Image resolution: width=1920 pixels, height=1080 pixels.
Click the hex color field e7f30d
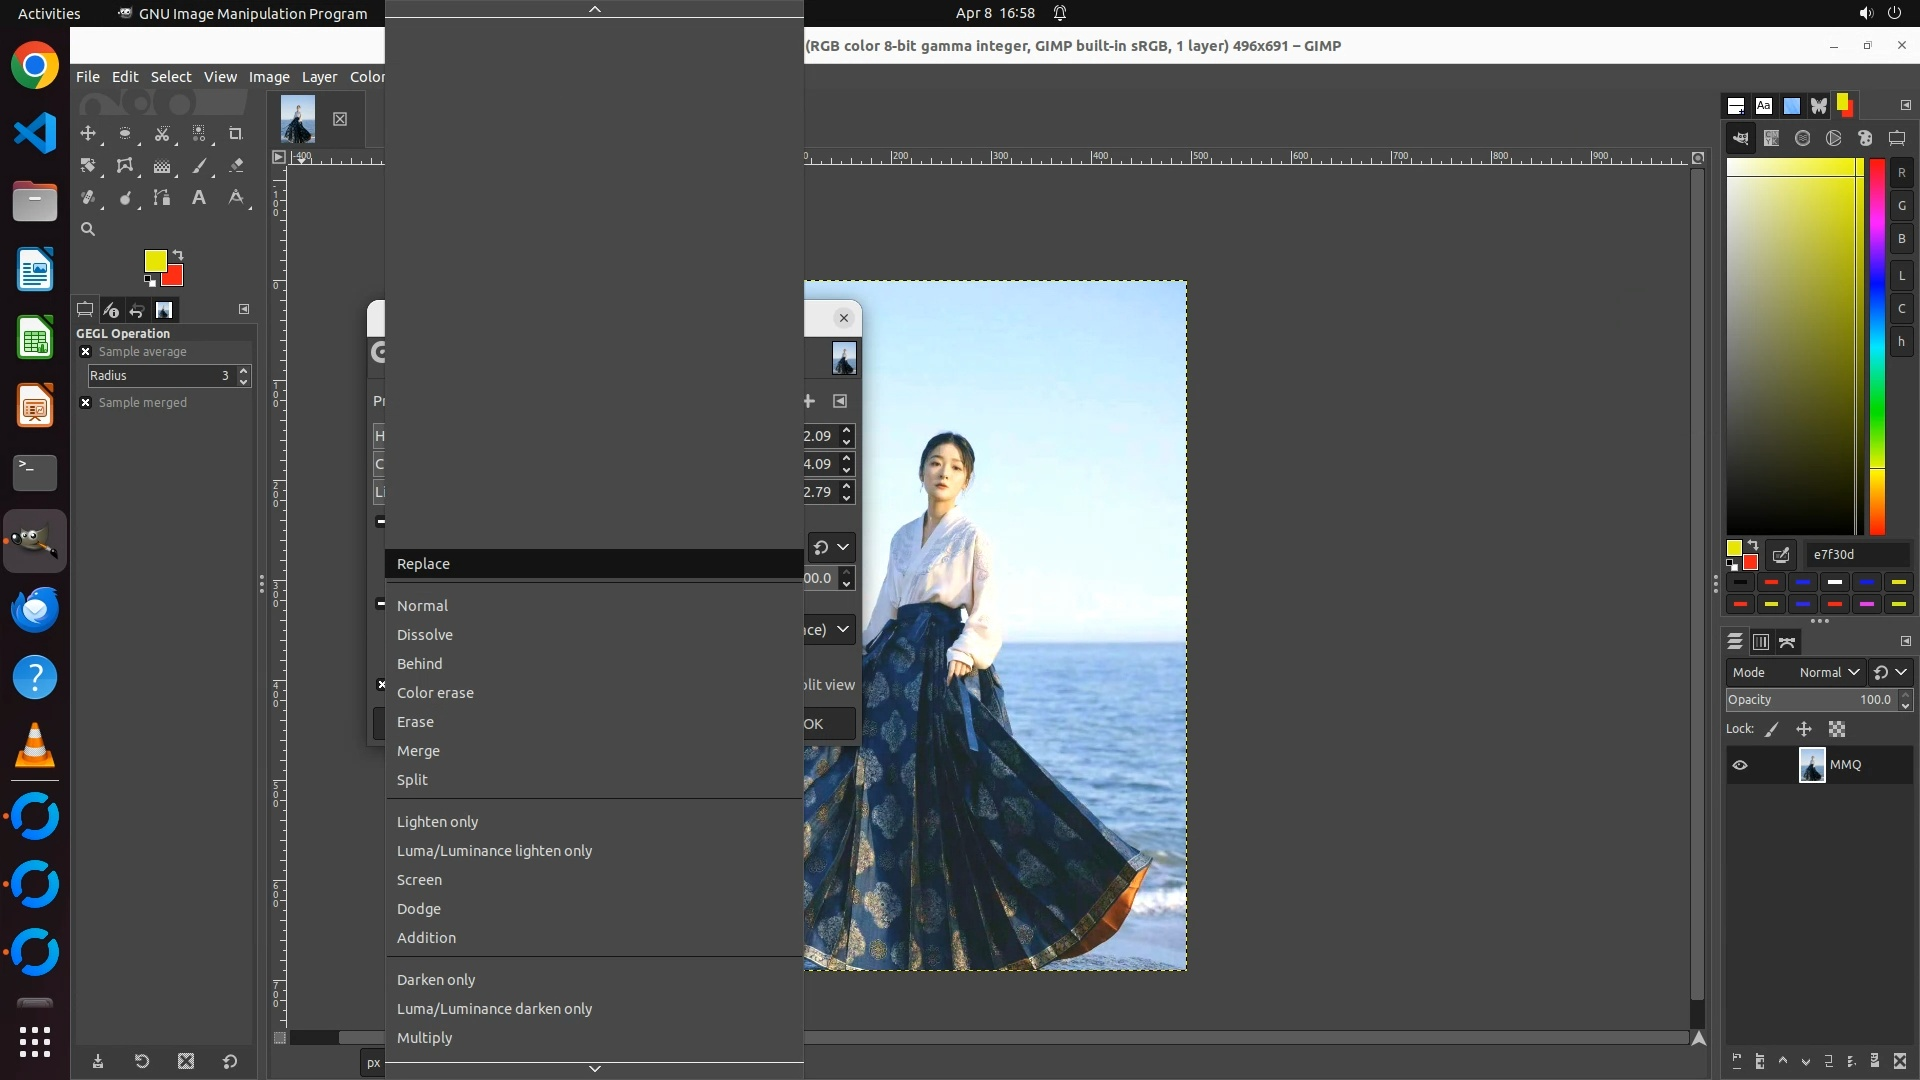pyautogui.click(x=1855, y=555)
